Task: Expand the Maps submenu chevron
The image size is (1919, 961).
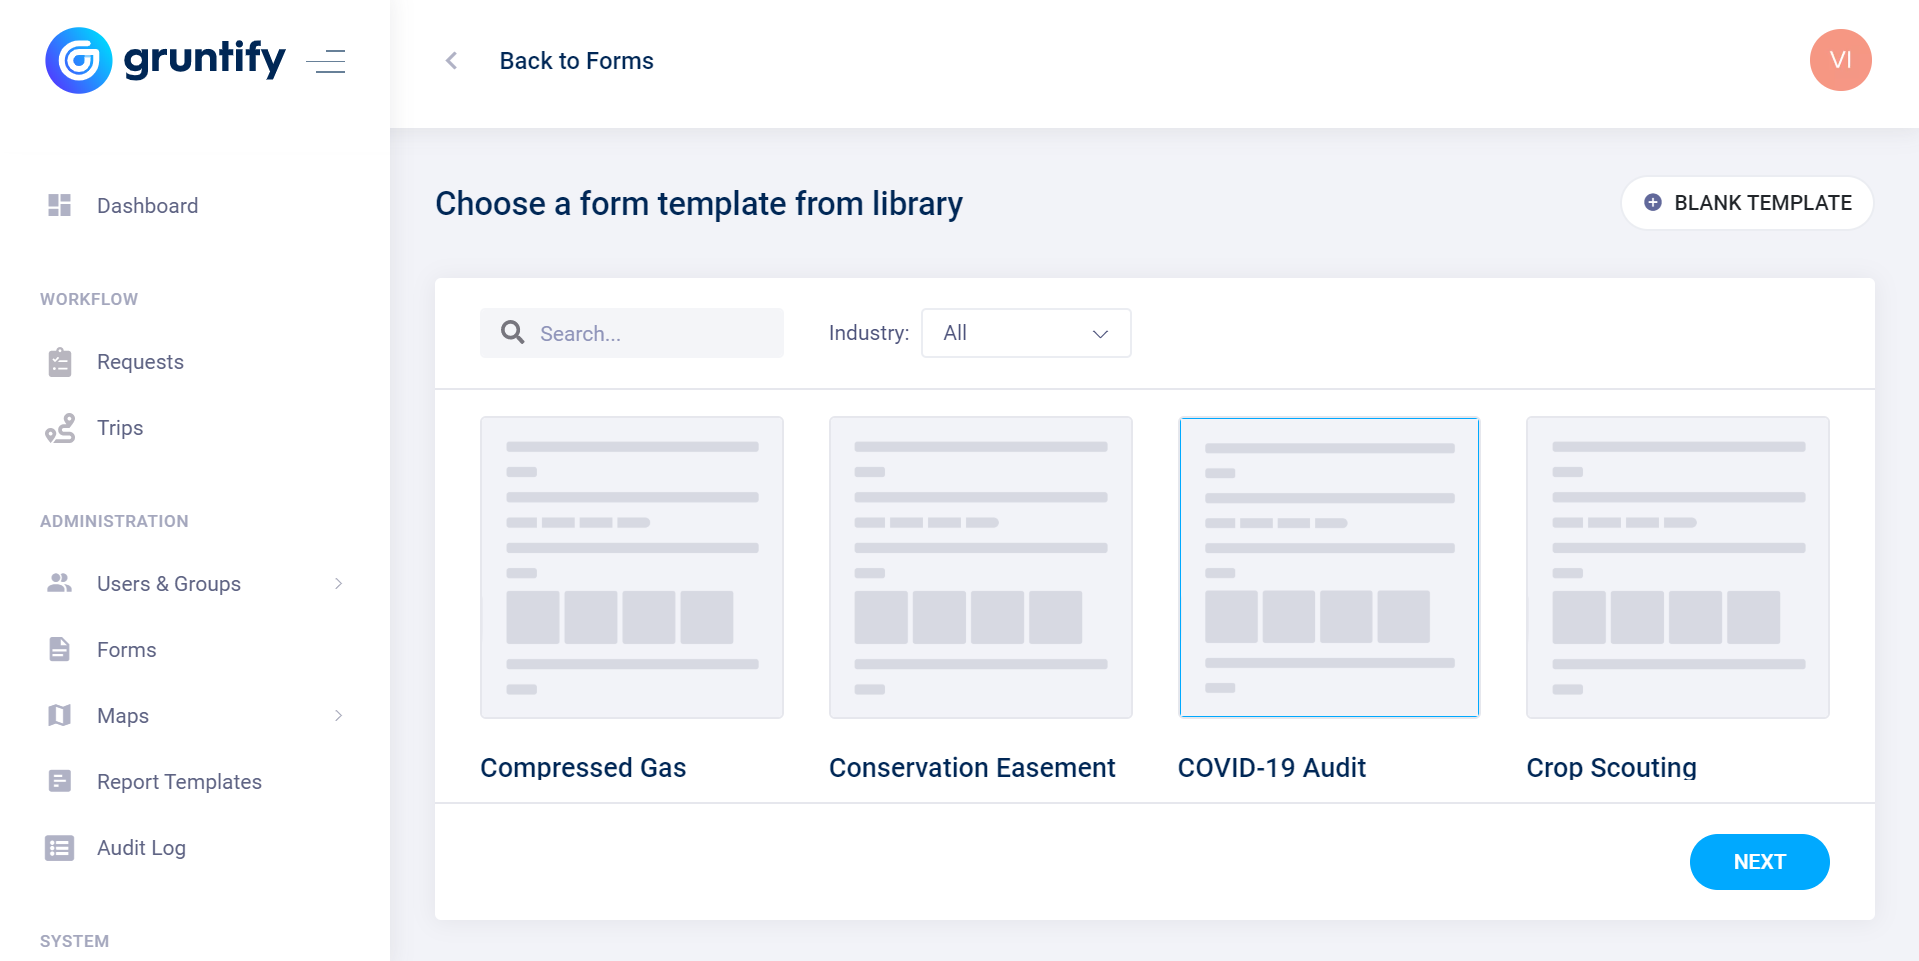Action: pyautogui.click(x=338, y=715)
